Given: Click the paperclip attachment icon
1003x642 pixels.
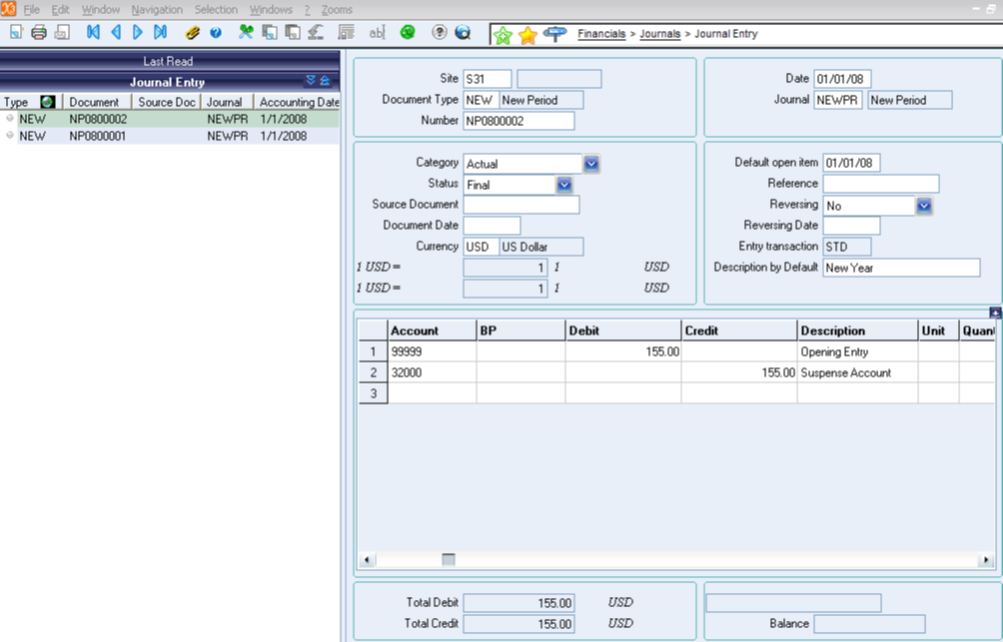Looking at the screenshot, I should tap(193, 33).
